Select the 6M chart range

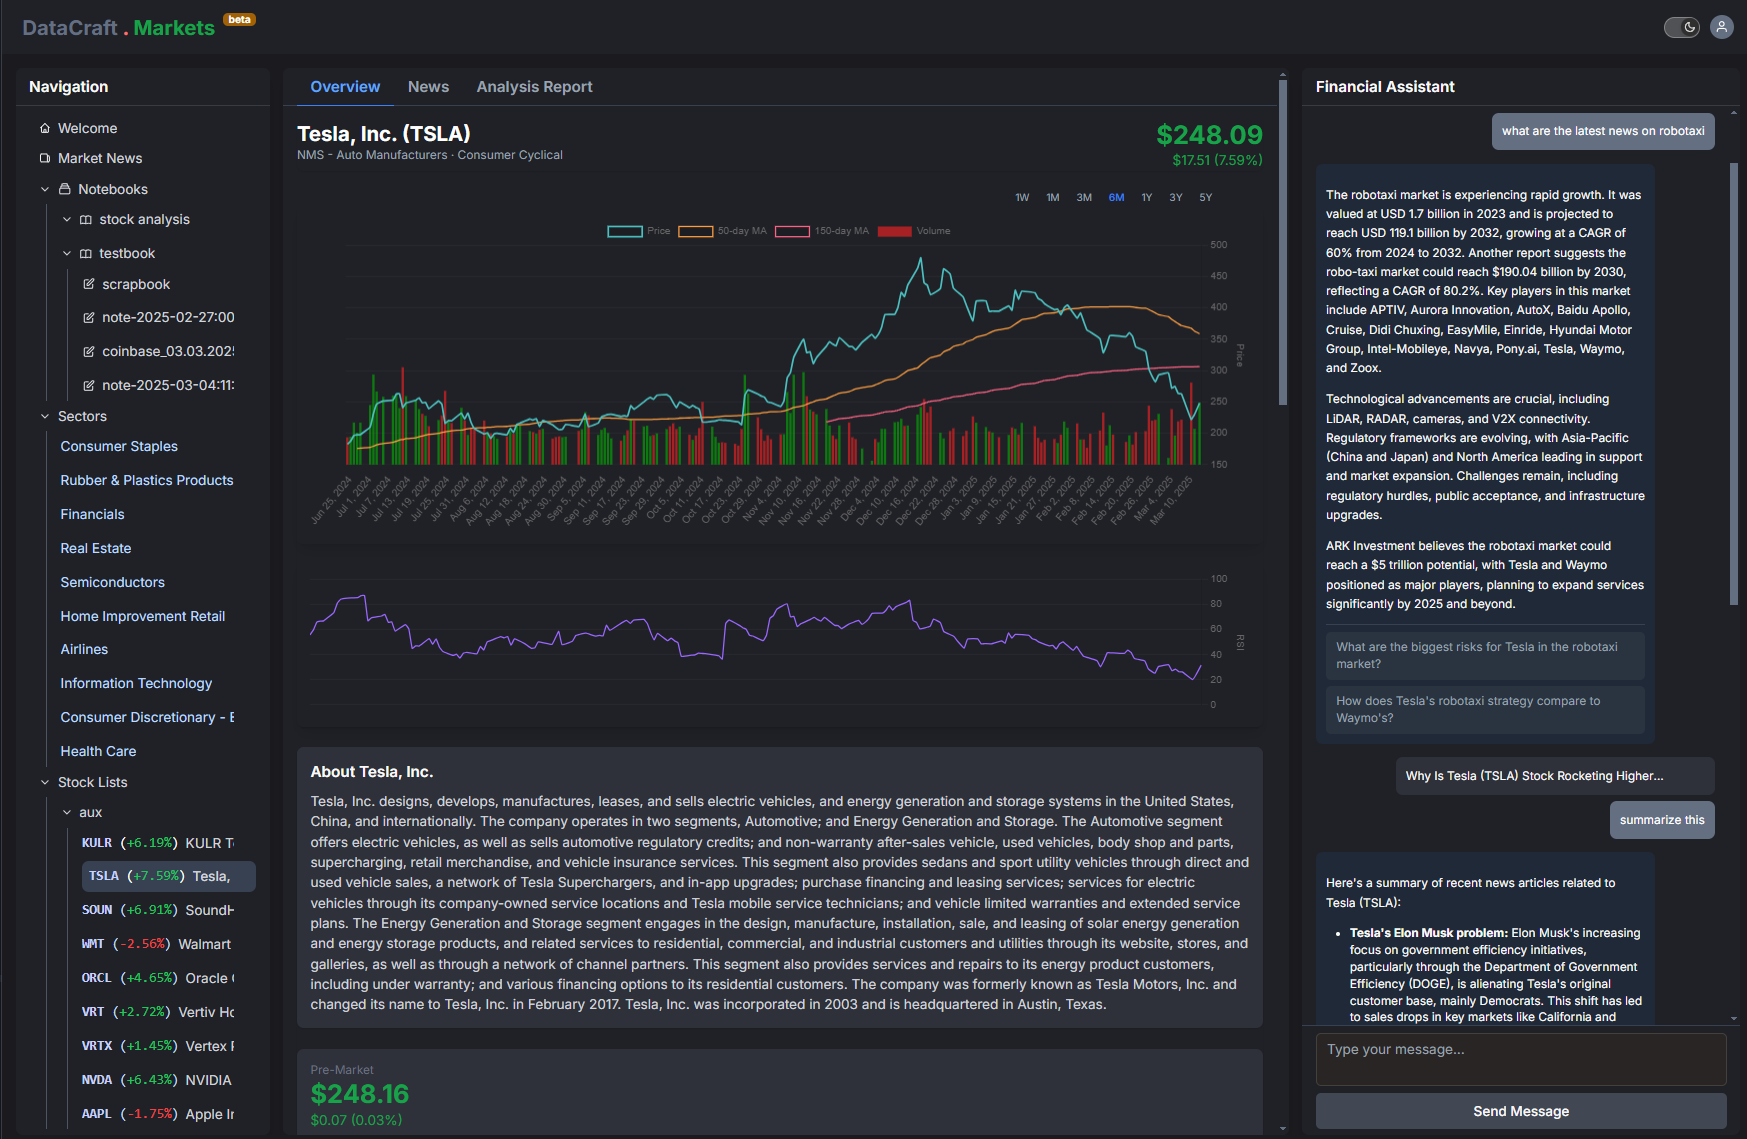[1116, 197]
